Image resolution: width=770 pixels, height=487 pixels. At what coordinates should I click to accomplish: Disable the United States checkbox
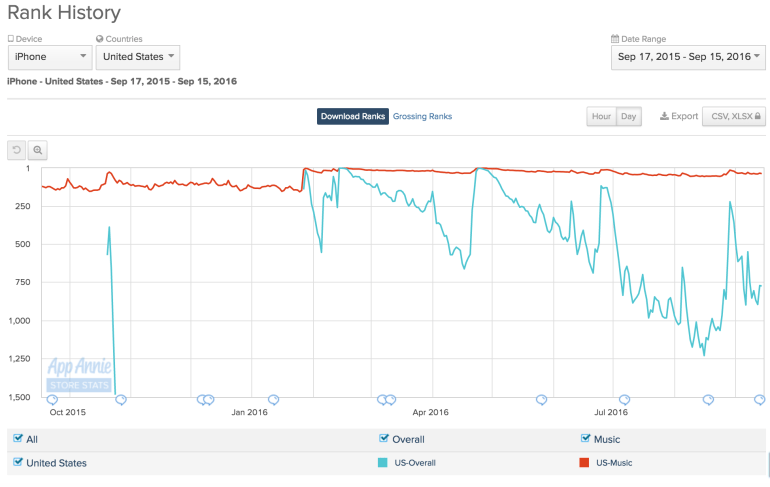[x=17, y=463]
